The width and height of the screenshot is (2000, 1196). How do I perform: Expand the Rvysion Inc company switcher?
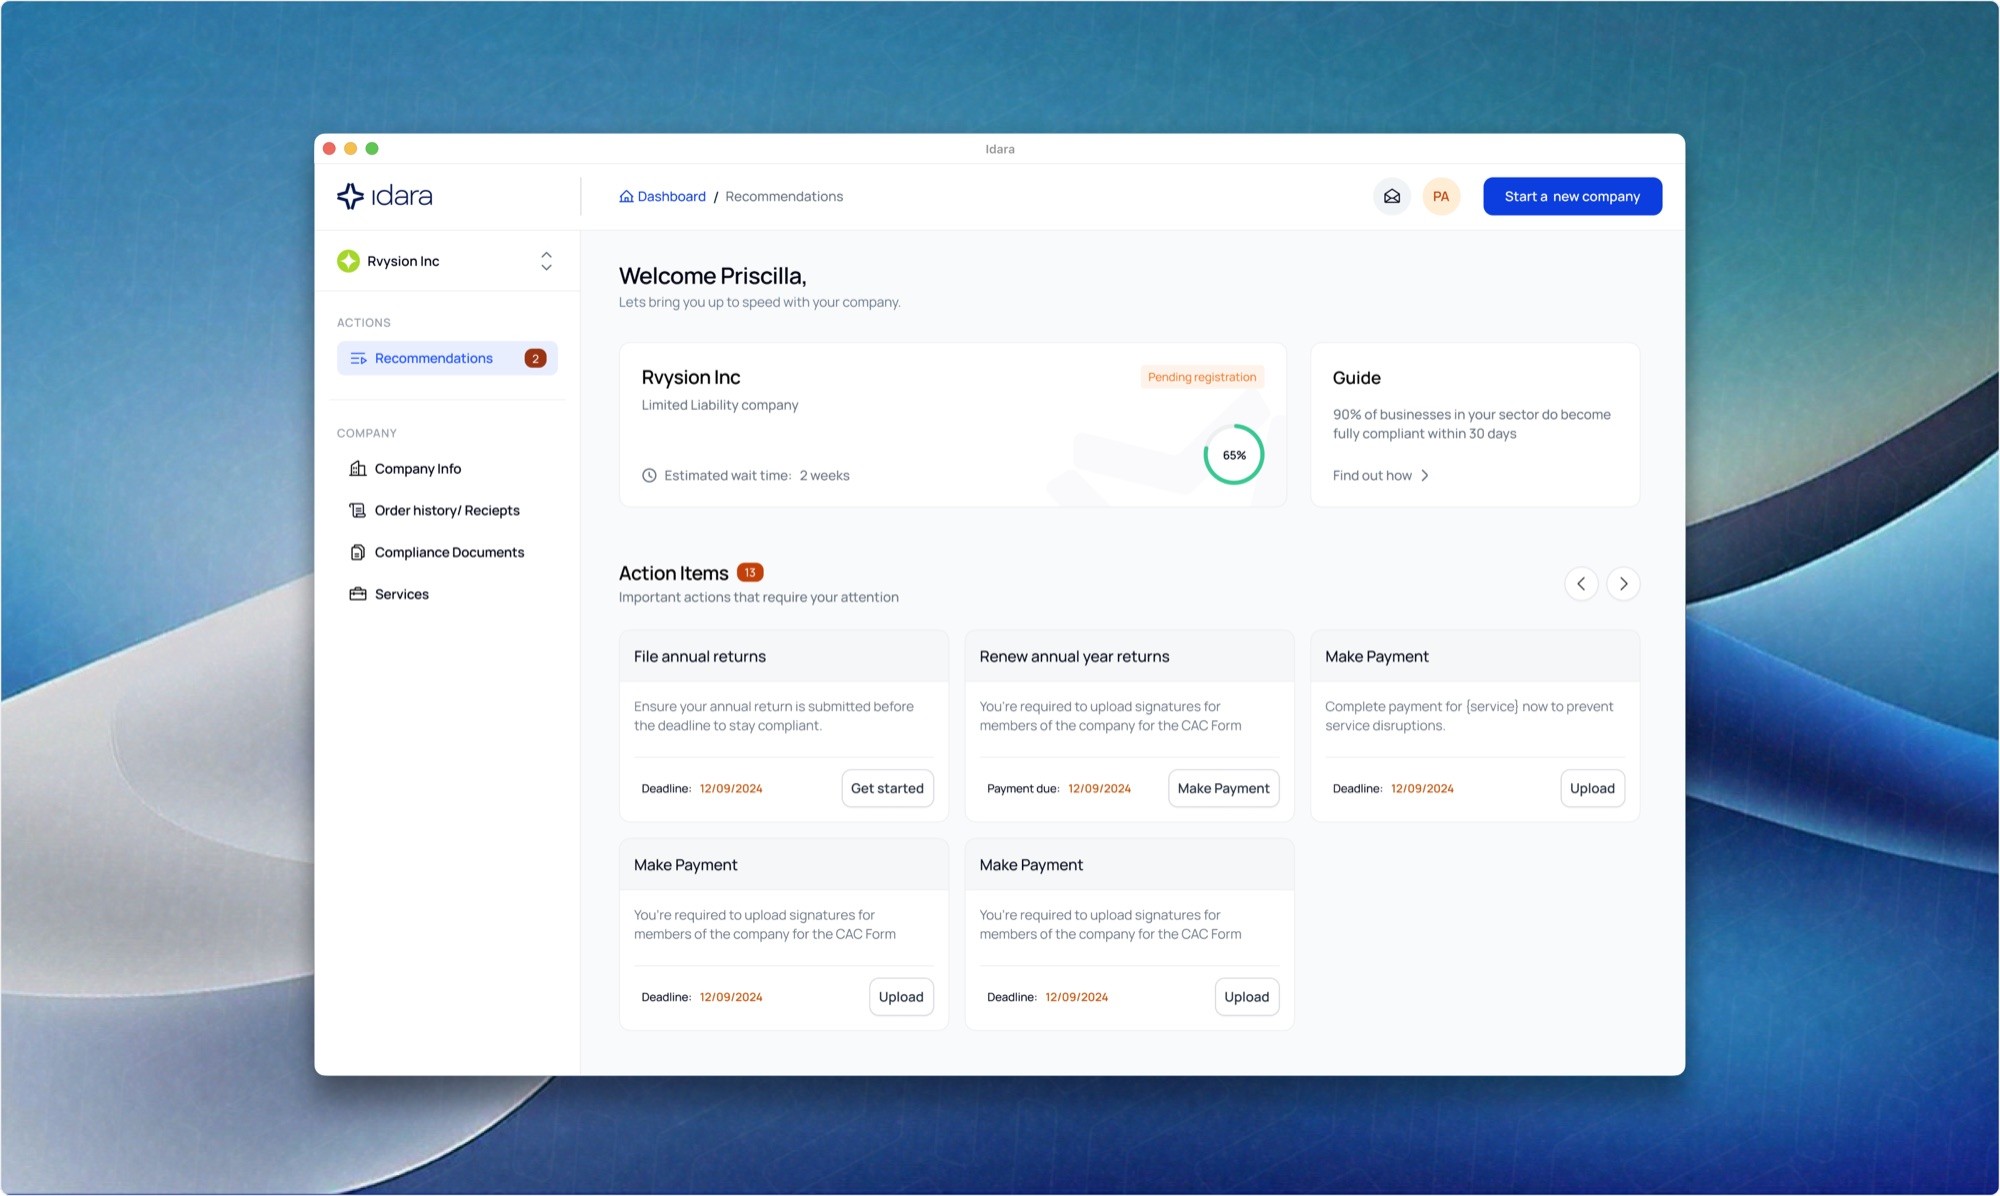click(546, 261)
